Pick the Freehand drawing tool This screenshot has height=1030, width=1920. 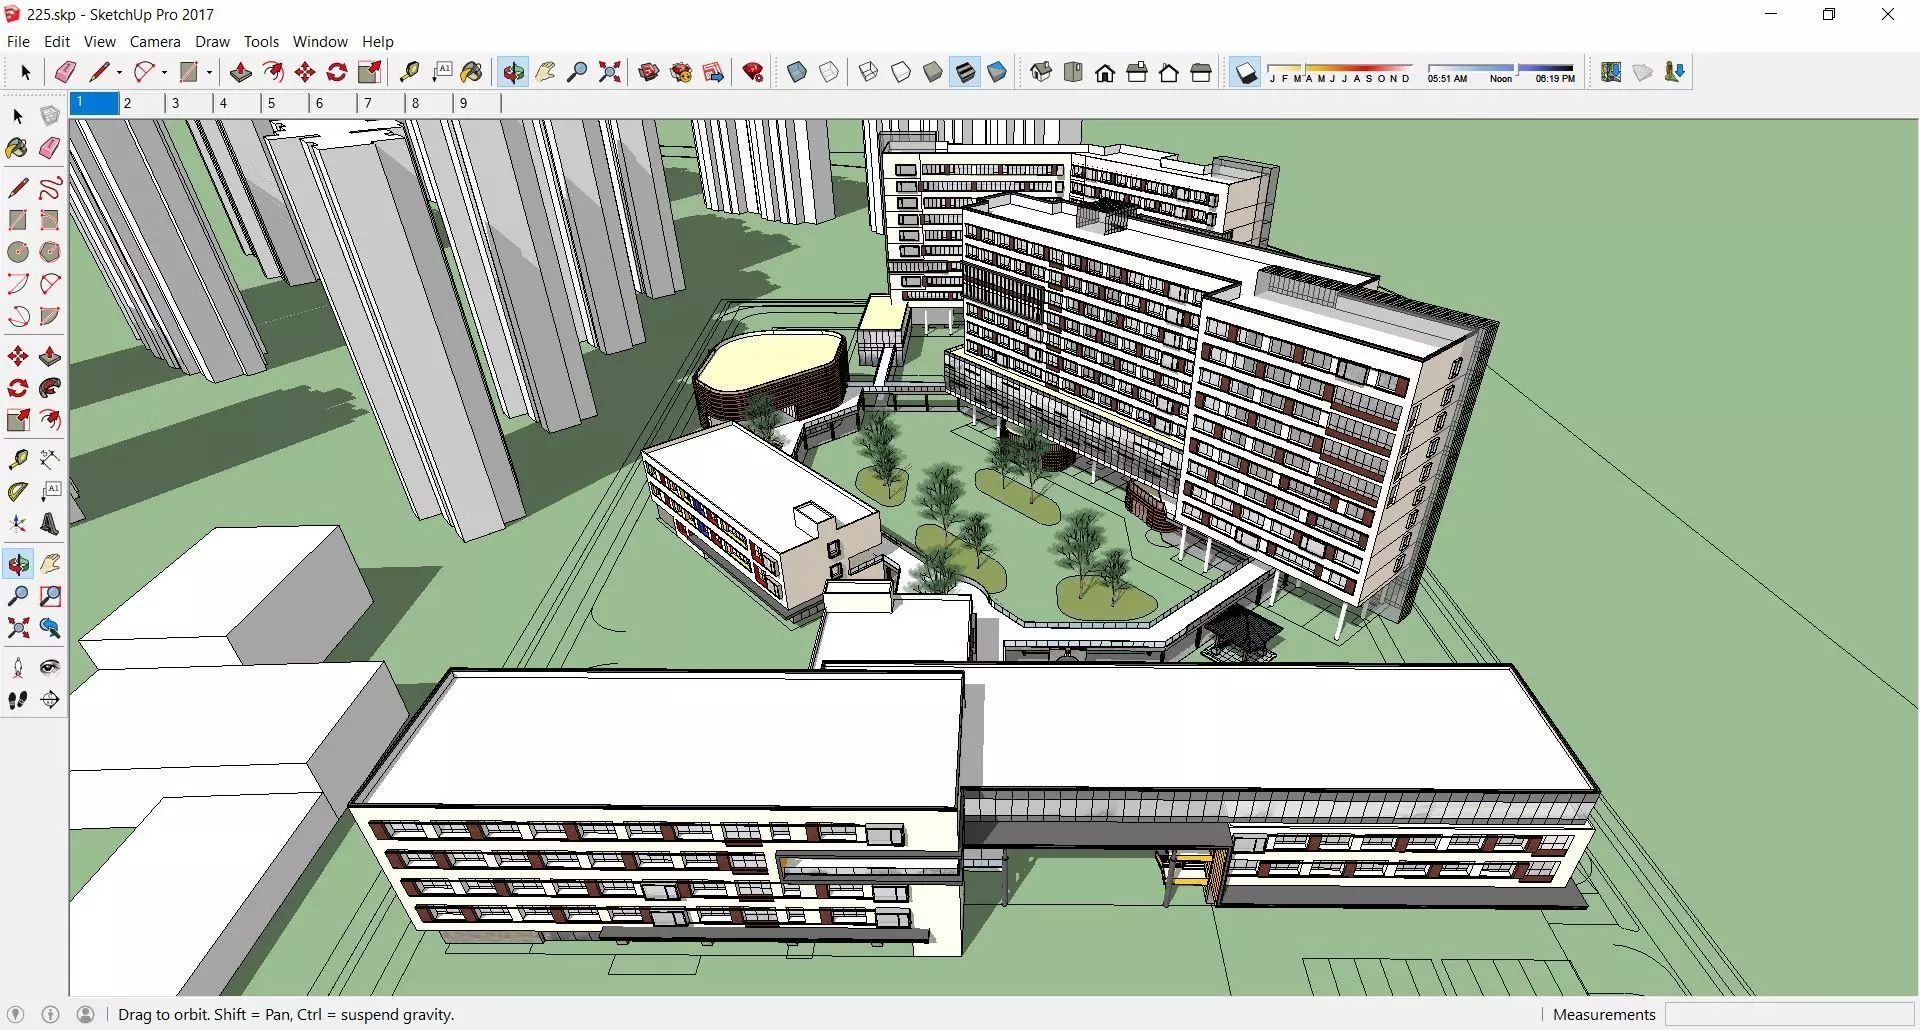point(50,188)
